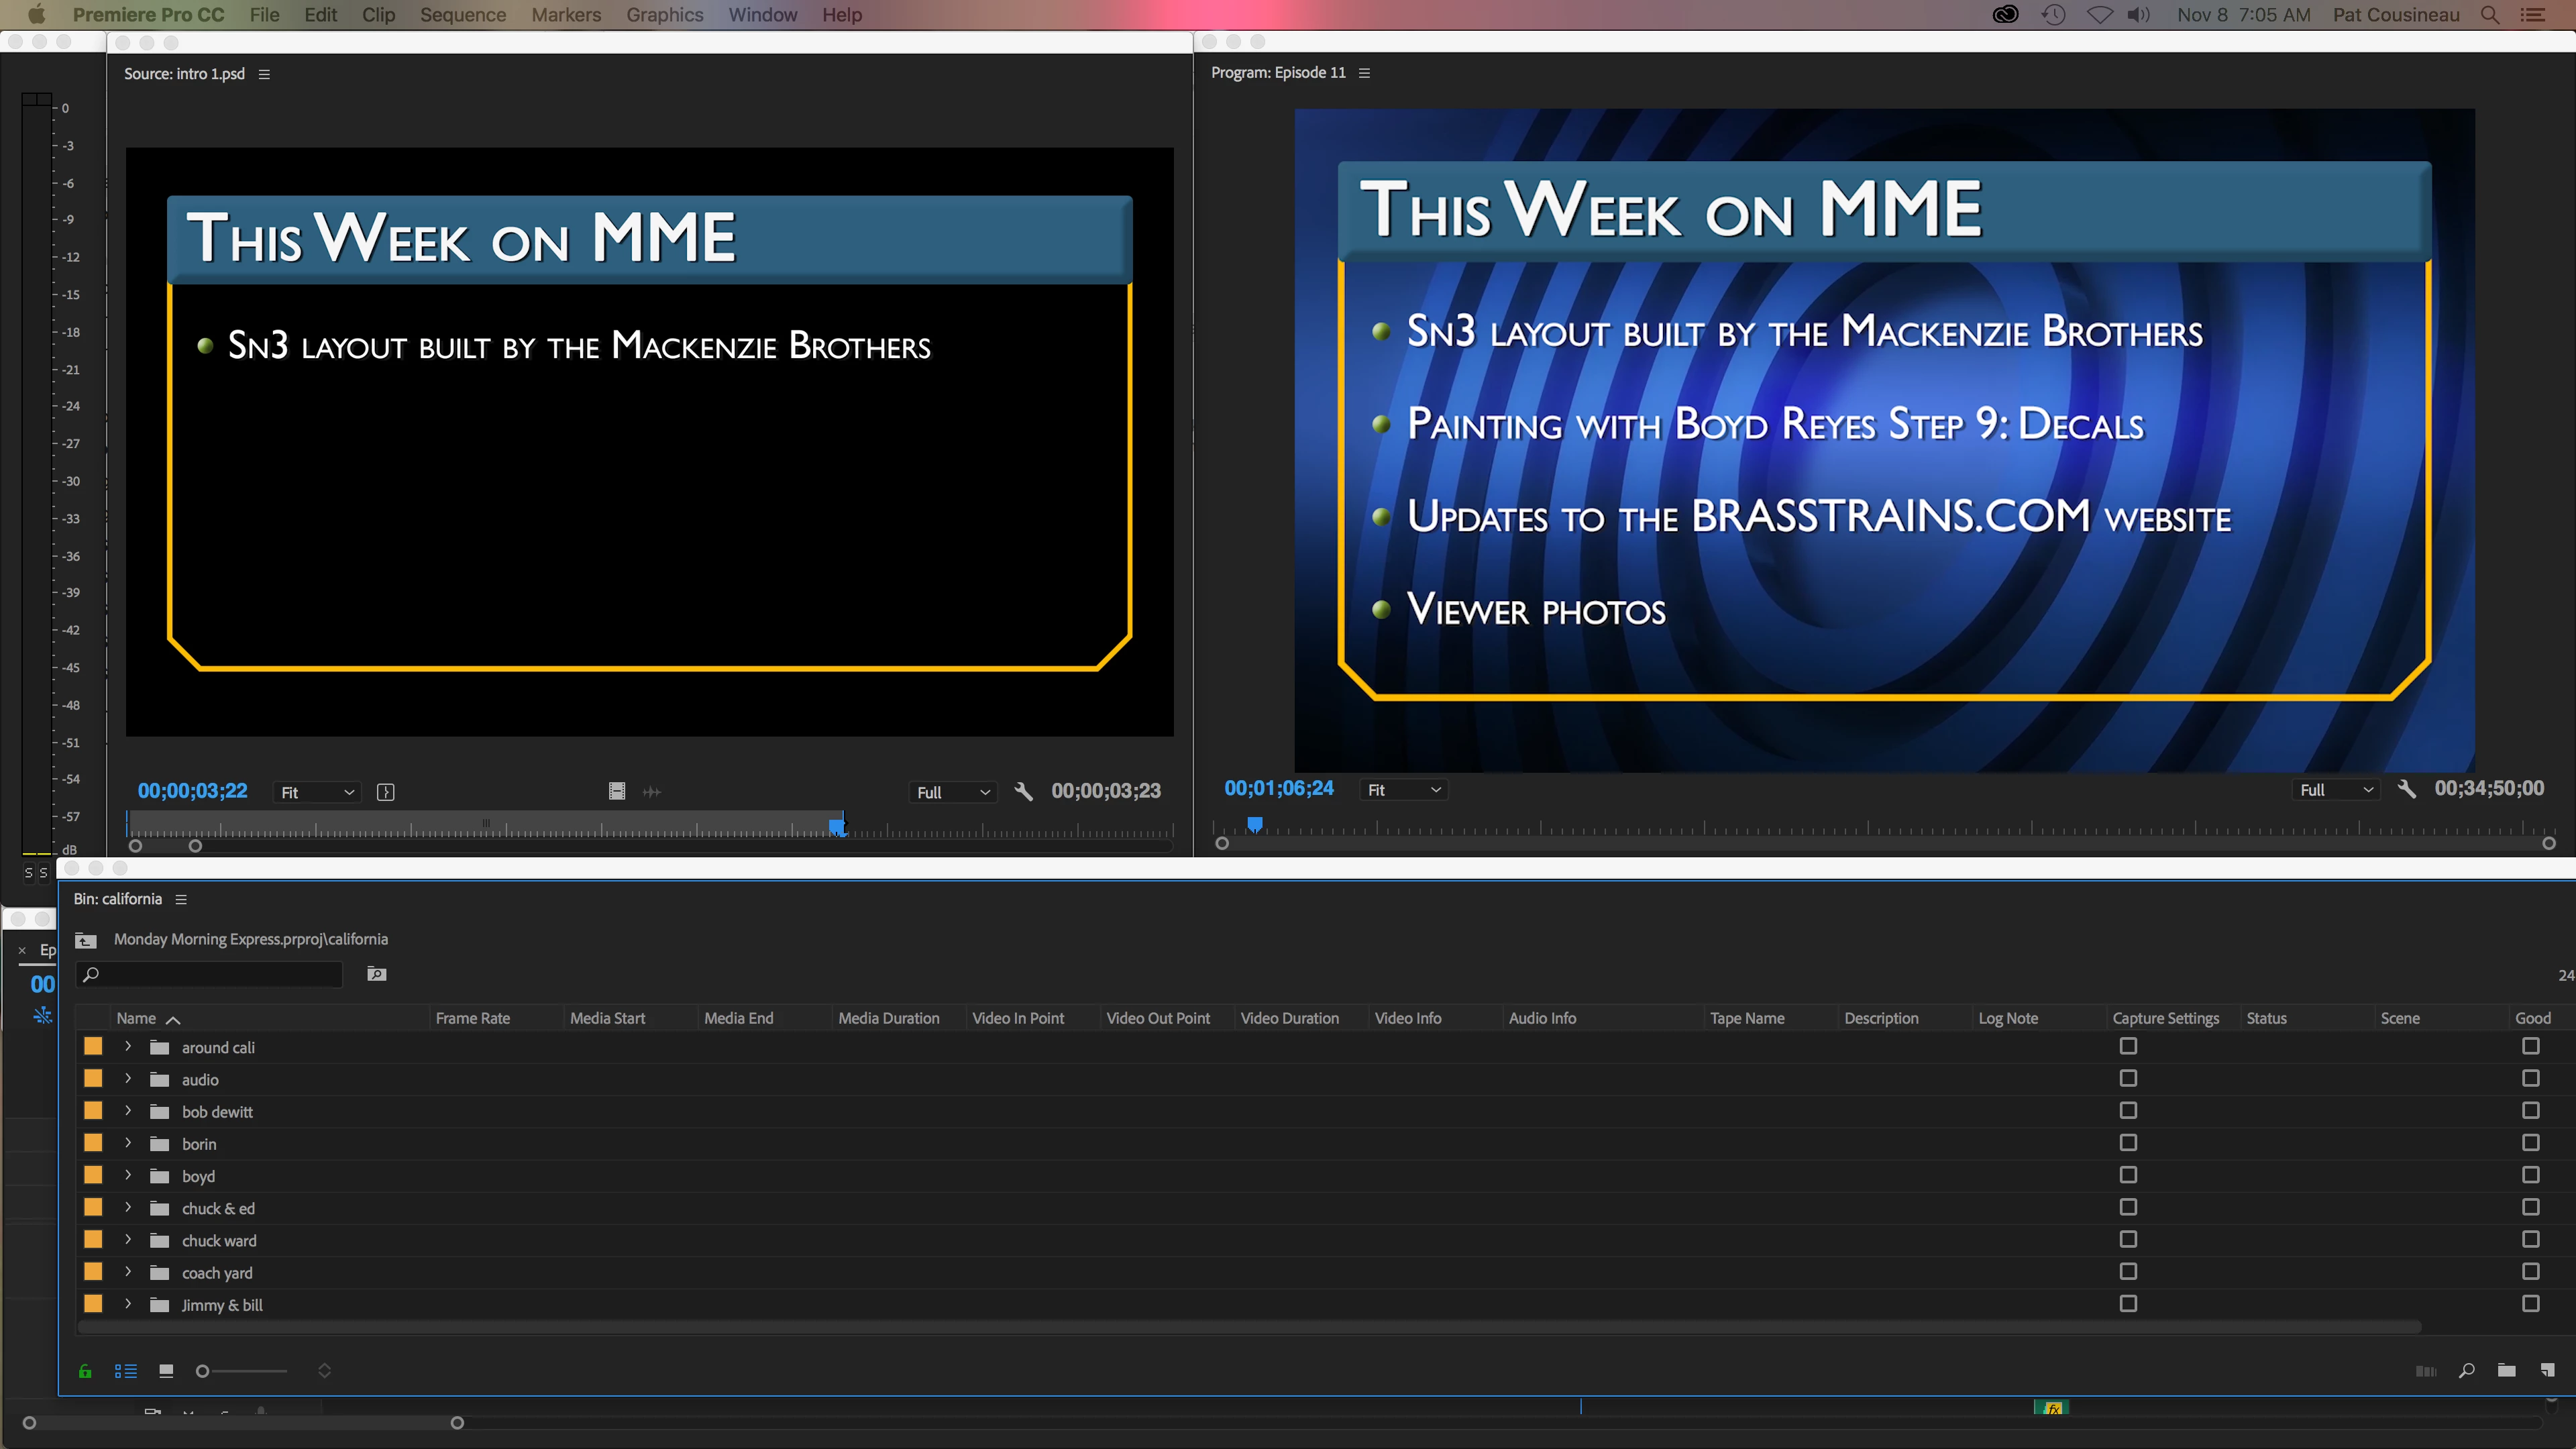Toggle bin read-only lock icon

(x=85, y=1371)
